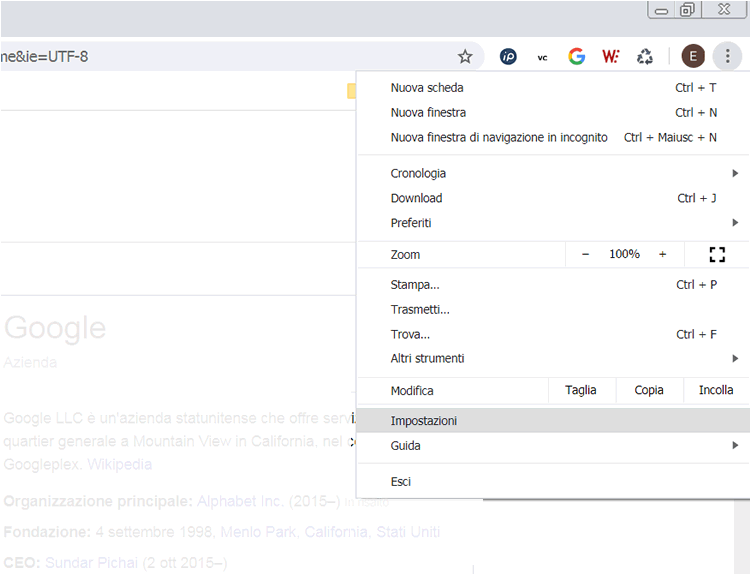Close the Chrome three-dot menu button
750x574 pixels.
pos(727,56)
